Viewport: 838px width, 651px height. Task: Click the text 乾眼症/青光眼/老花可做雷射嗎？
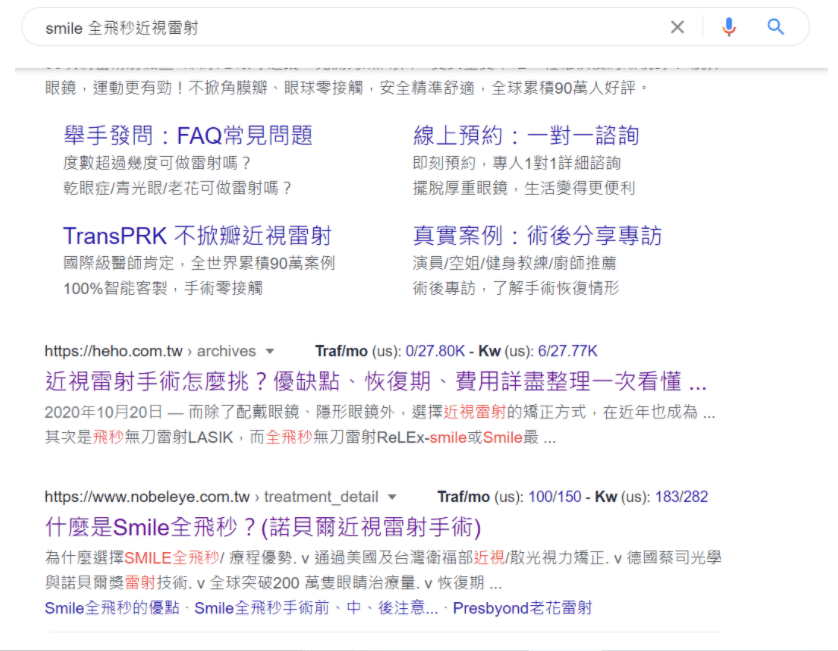click(178, 188)
